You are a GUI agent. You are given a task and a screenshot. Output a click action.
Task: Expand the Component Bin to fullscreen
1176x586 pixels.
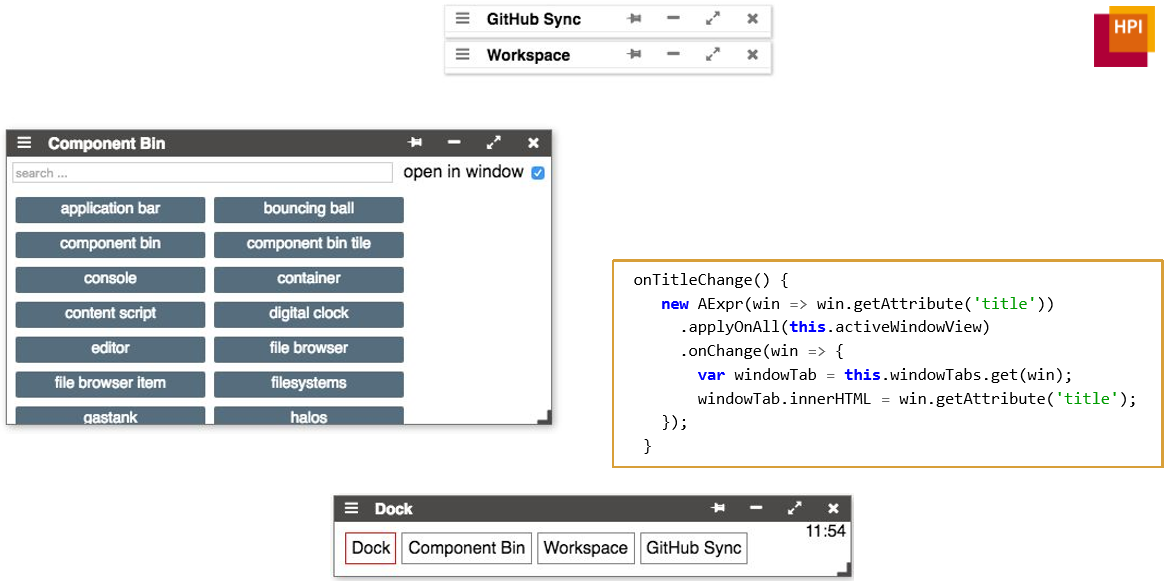[494, 143]
